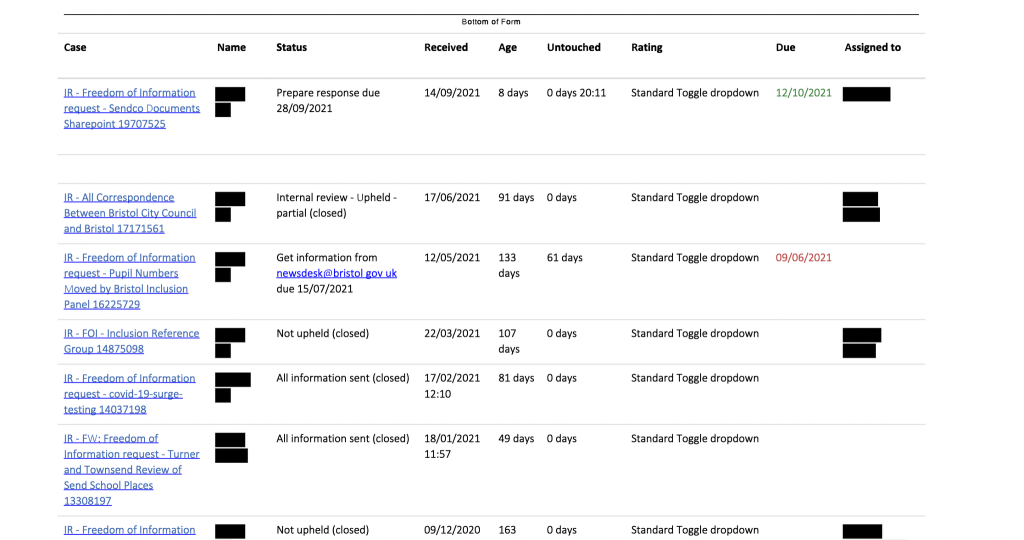Viewport: 1024px width, 540px height.
Task: Click the newsdesk@bristol.gov.uk email link
Action: point(336,273)
